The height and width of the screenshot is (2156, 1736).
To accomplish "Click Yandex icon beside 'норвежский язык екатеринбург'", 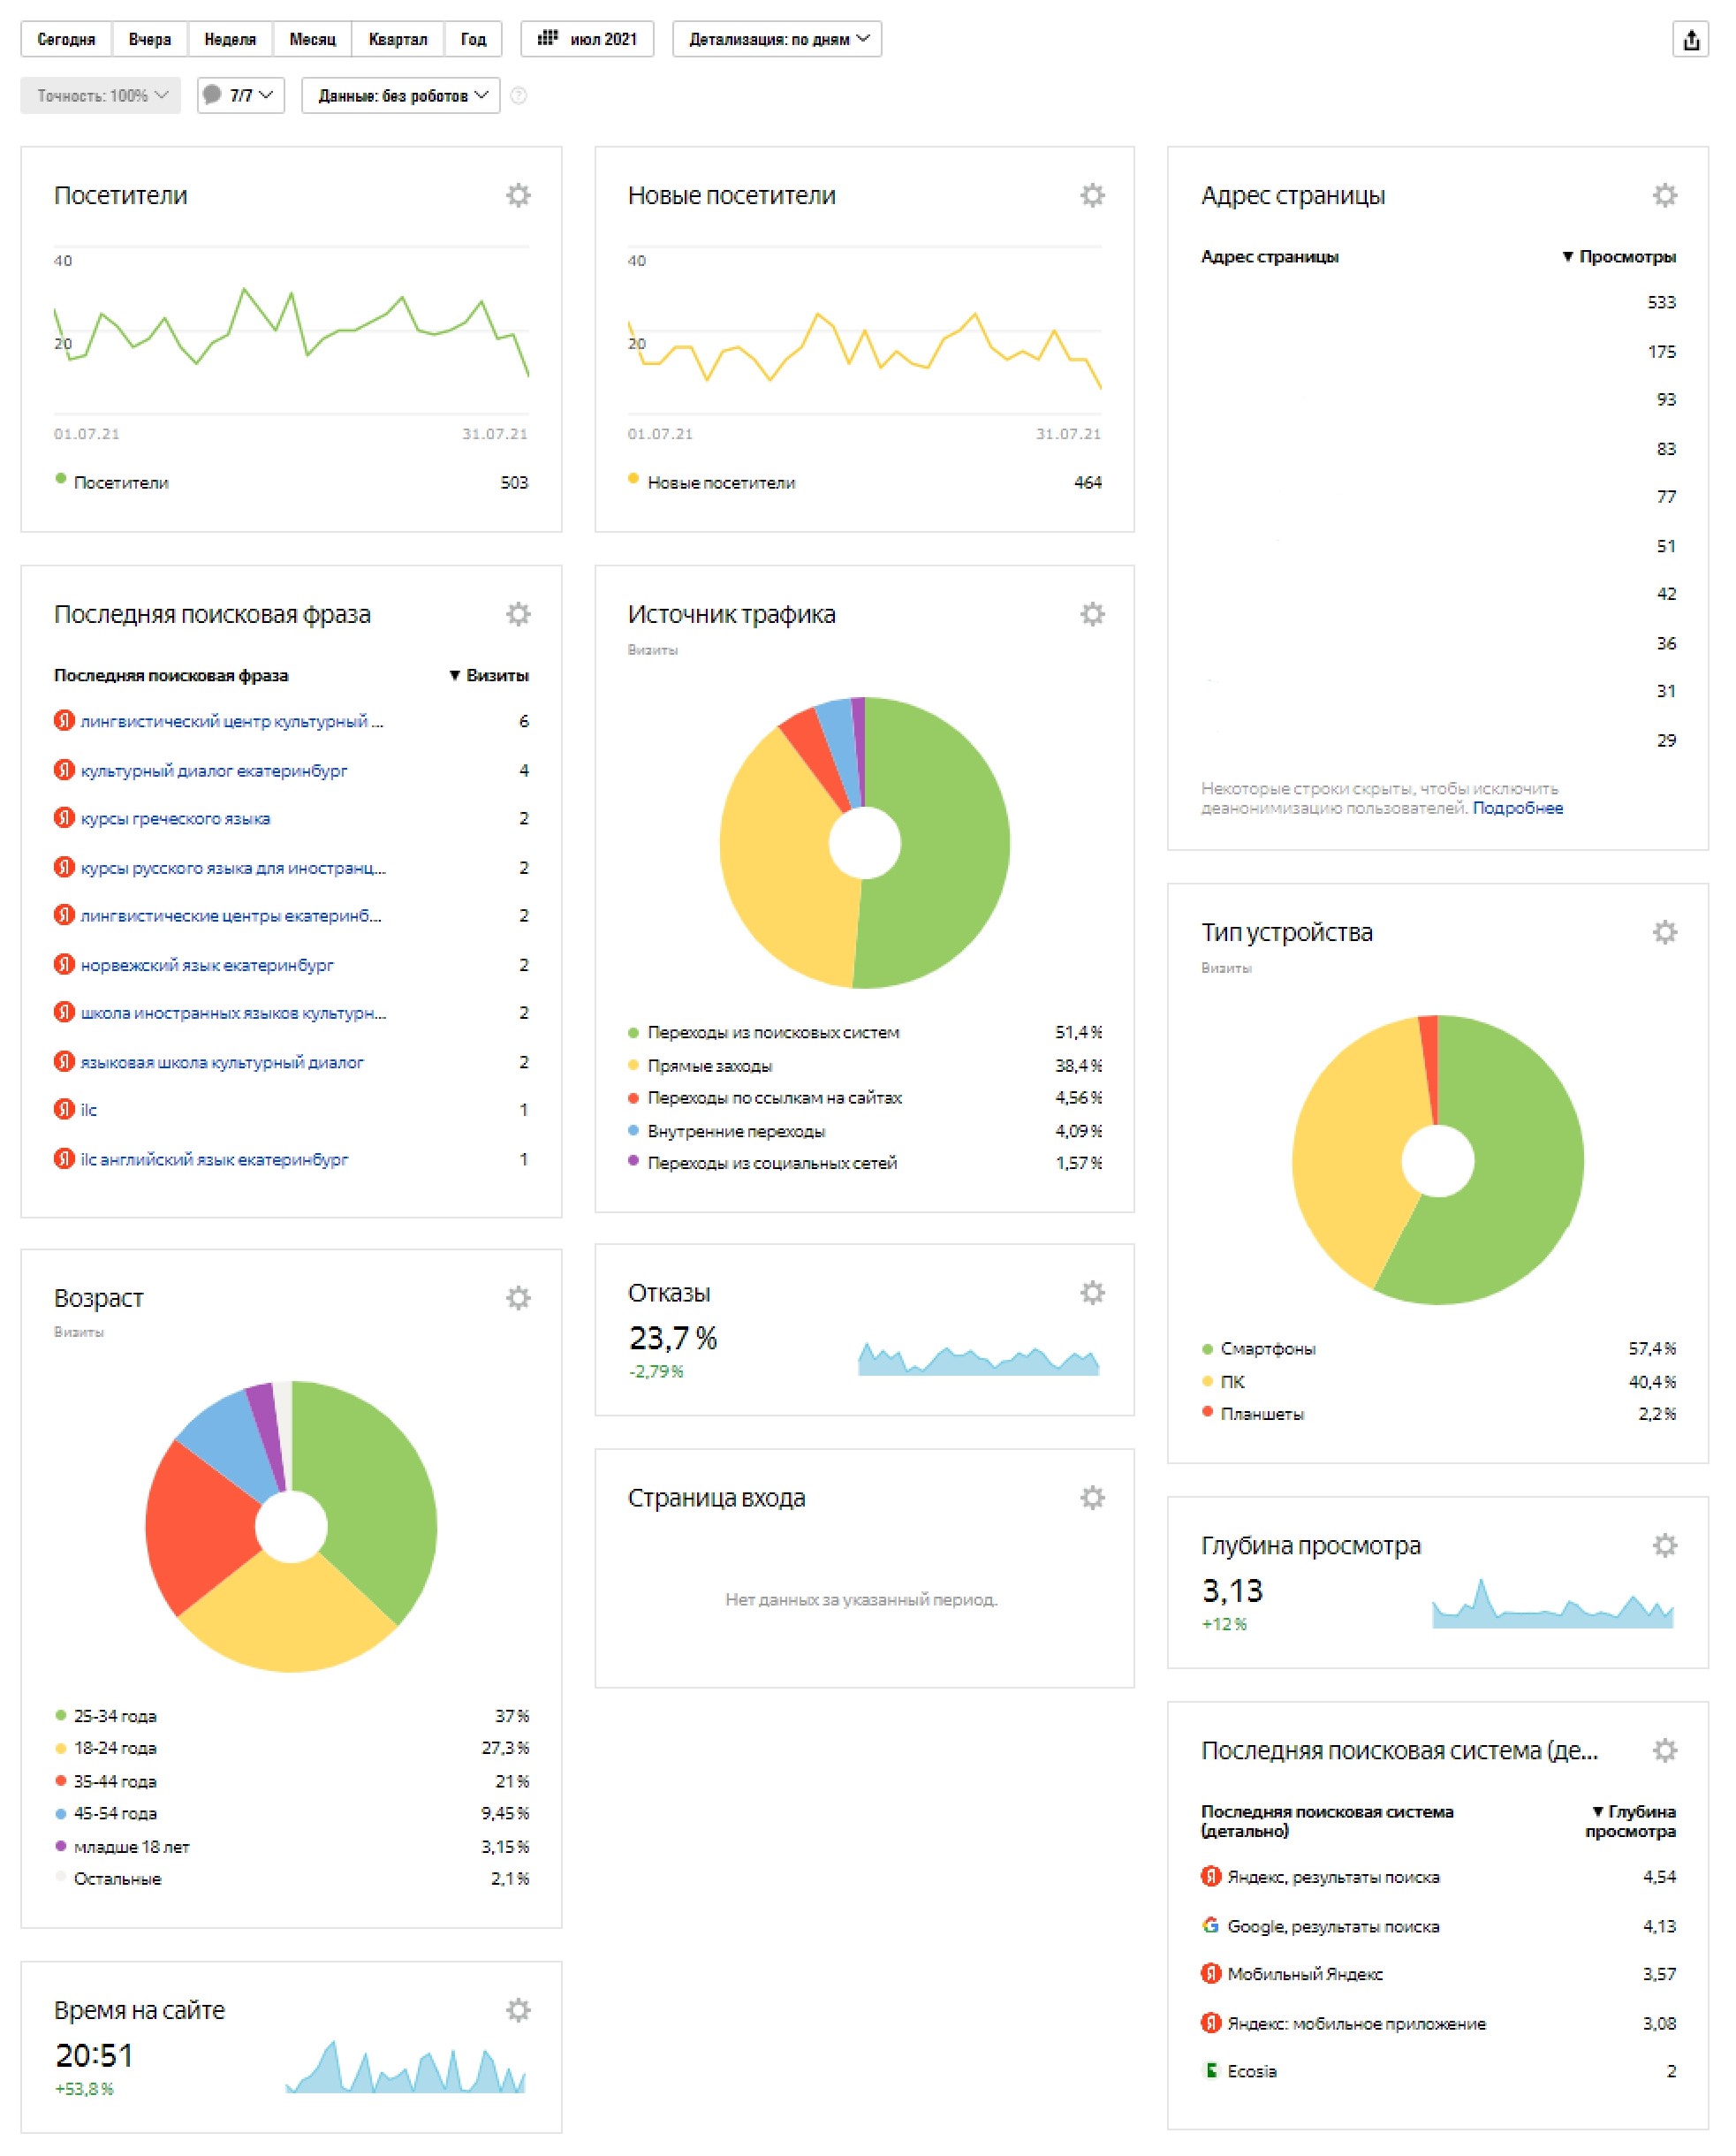I will [64, 965].
